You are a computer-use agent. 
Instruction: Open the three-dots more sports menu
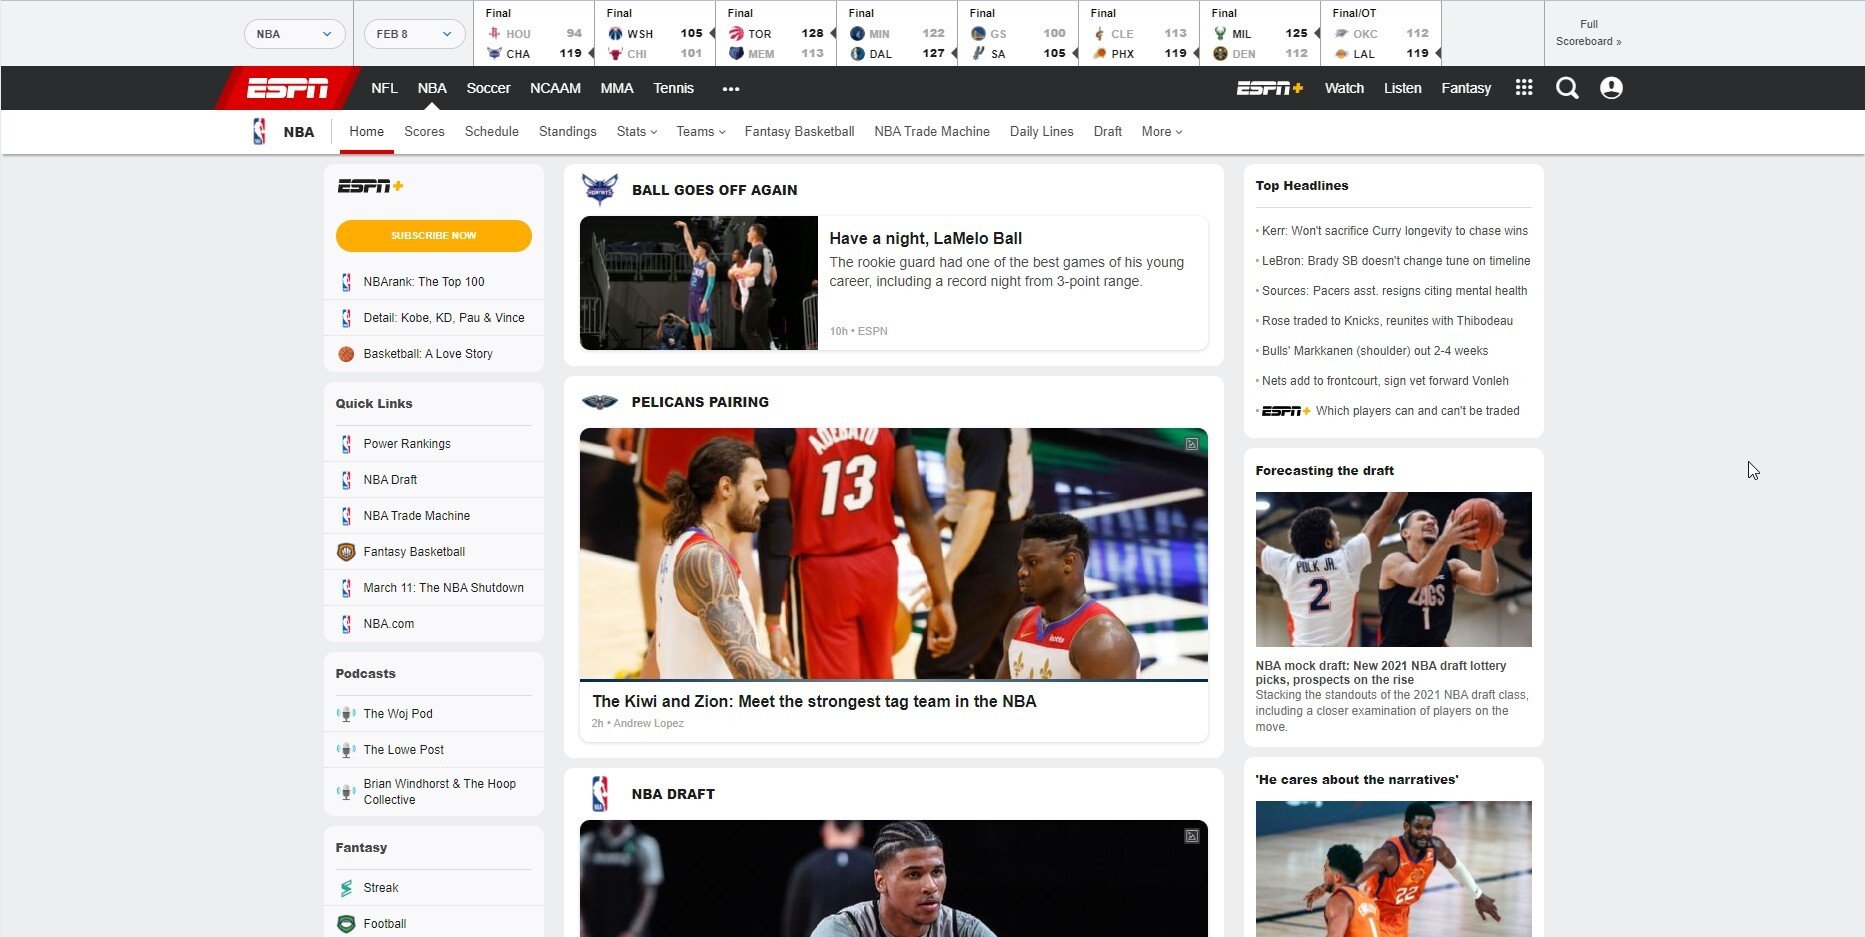(731, 89)
